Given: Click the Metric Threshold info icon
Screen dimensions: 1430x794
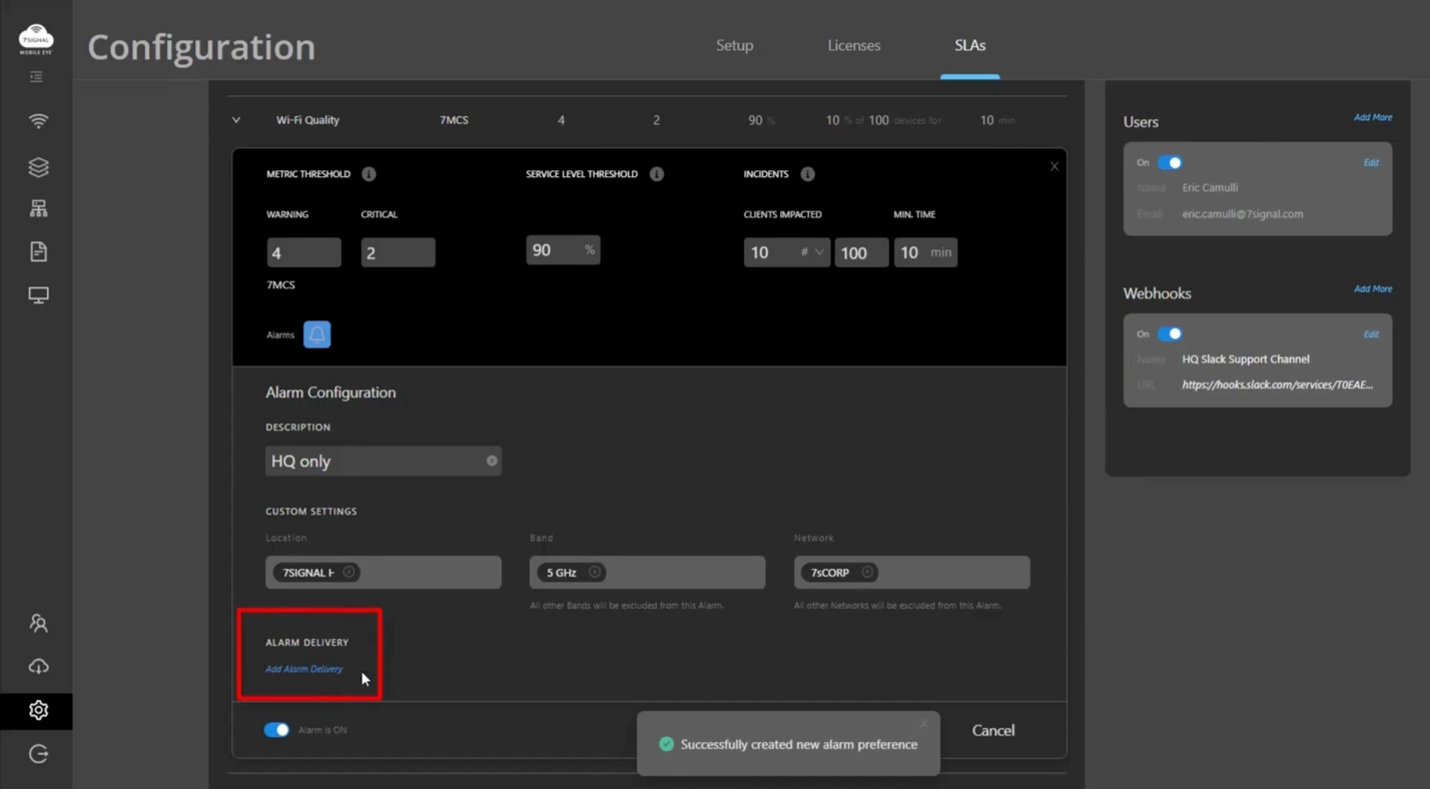Looking at the screenshot, I should click(368, 174).
